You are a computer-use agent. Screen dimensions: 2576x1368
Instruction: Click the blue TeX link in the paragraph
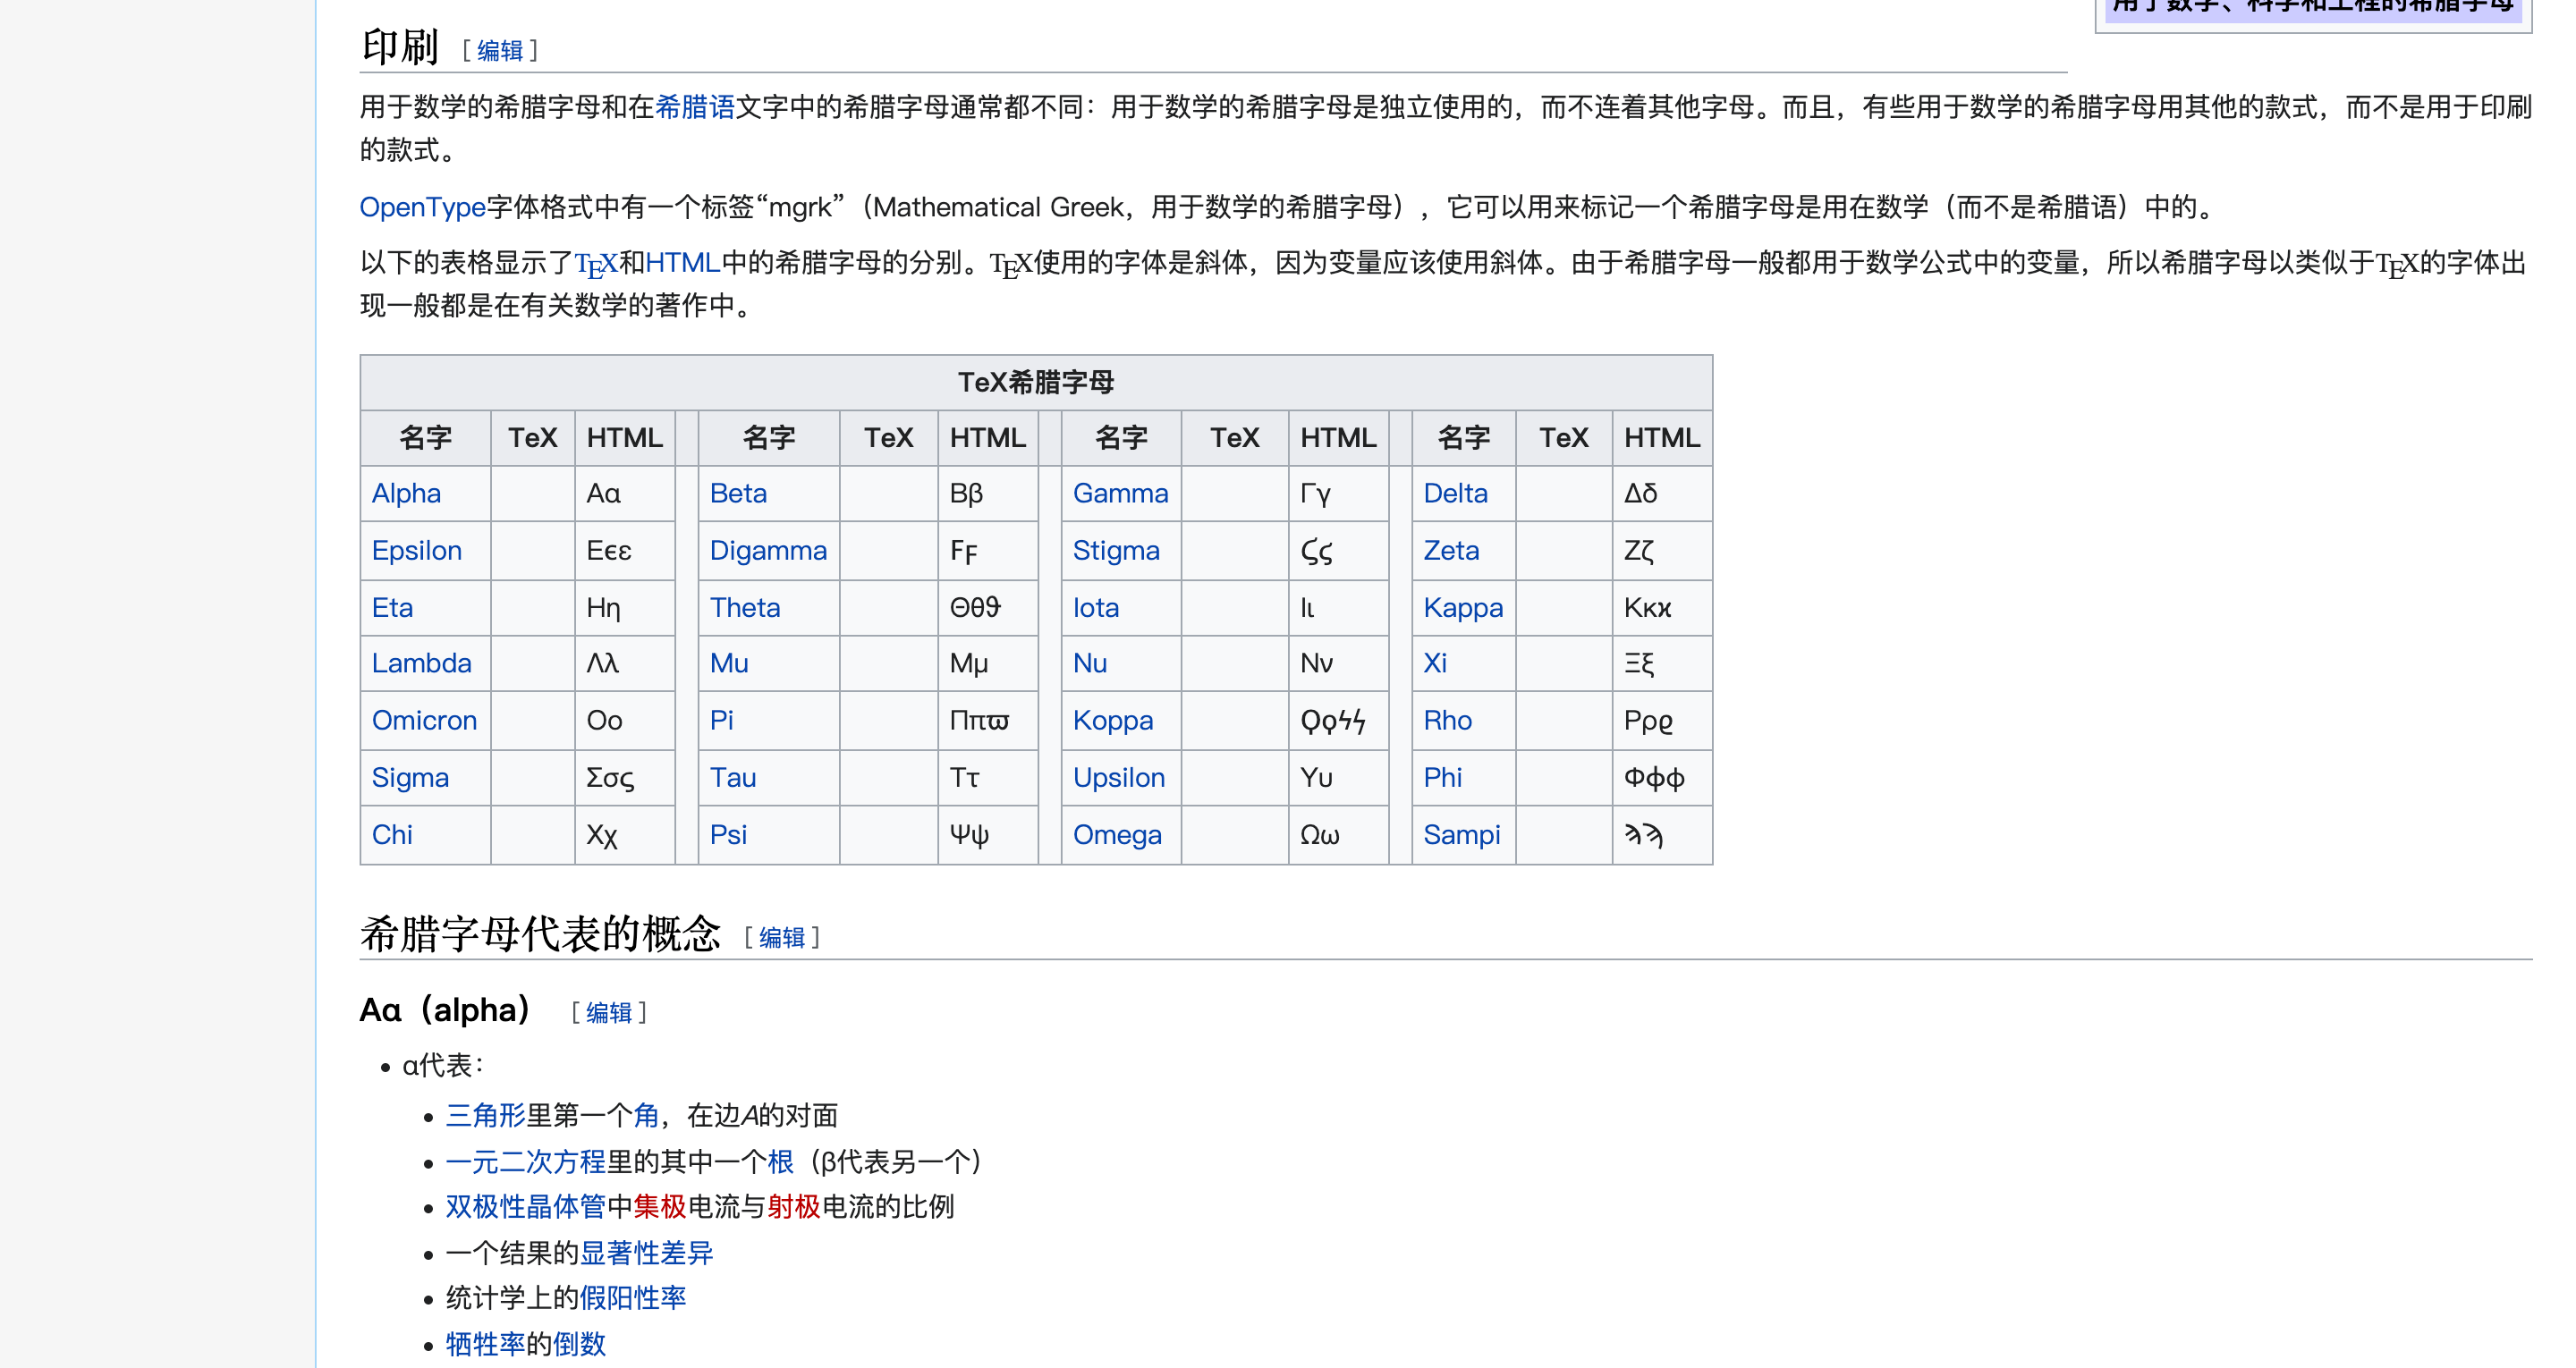click(x=596, y=264)
